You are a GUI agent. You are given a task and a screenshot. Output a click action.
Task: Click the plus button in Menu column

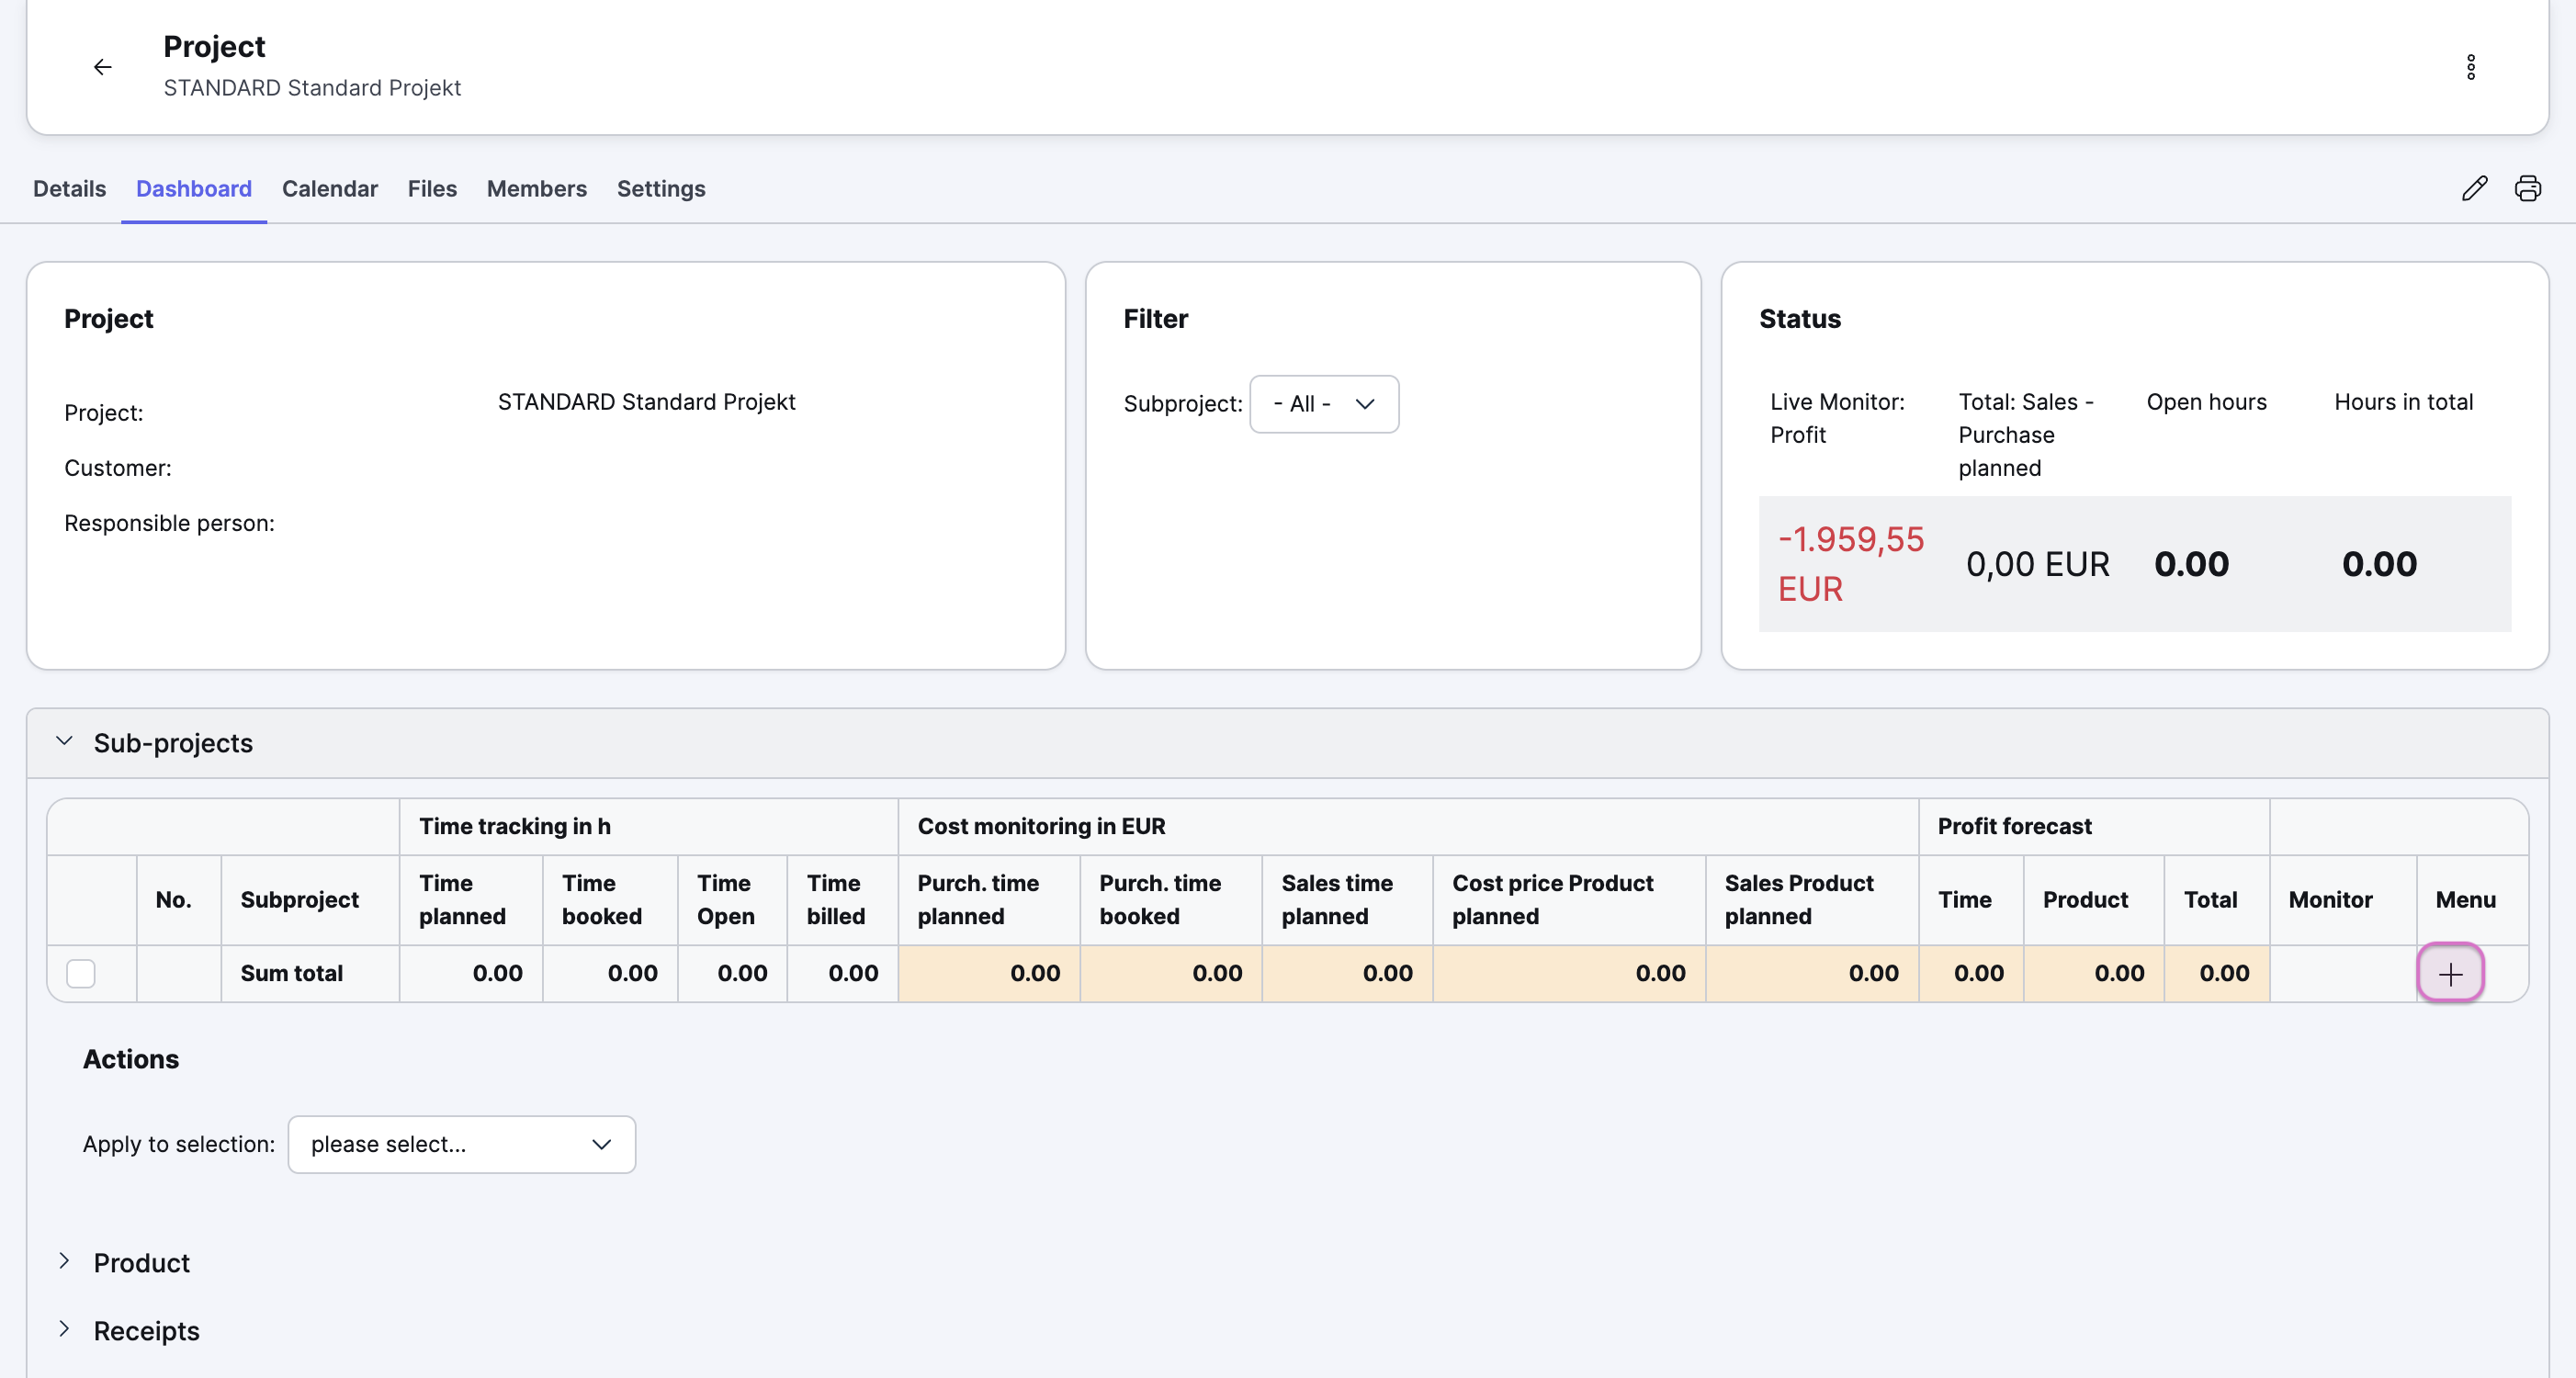[x=2450, y=973]
